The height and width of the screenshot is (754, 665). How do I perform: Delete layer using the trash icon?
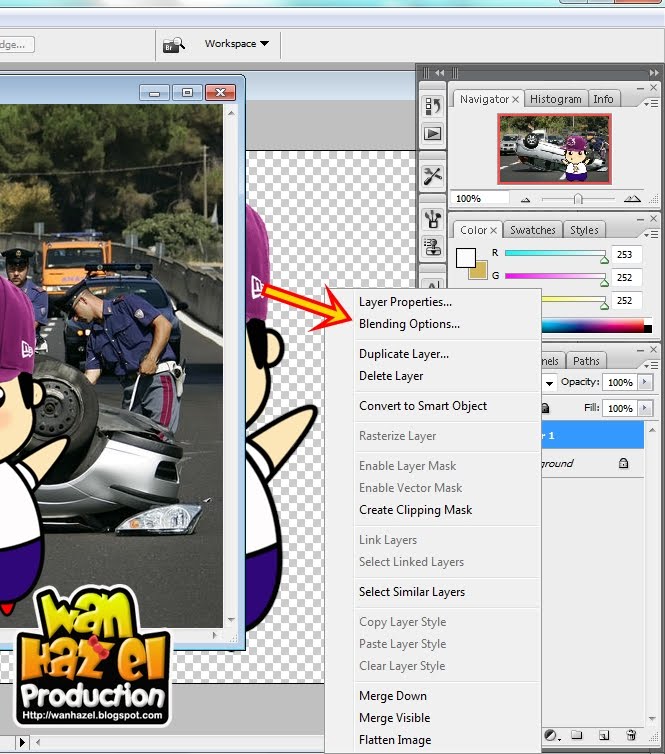pos(631,735)
